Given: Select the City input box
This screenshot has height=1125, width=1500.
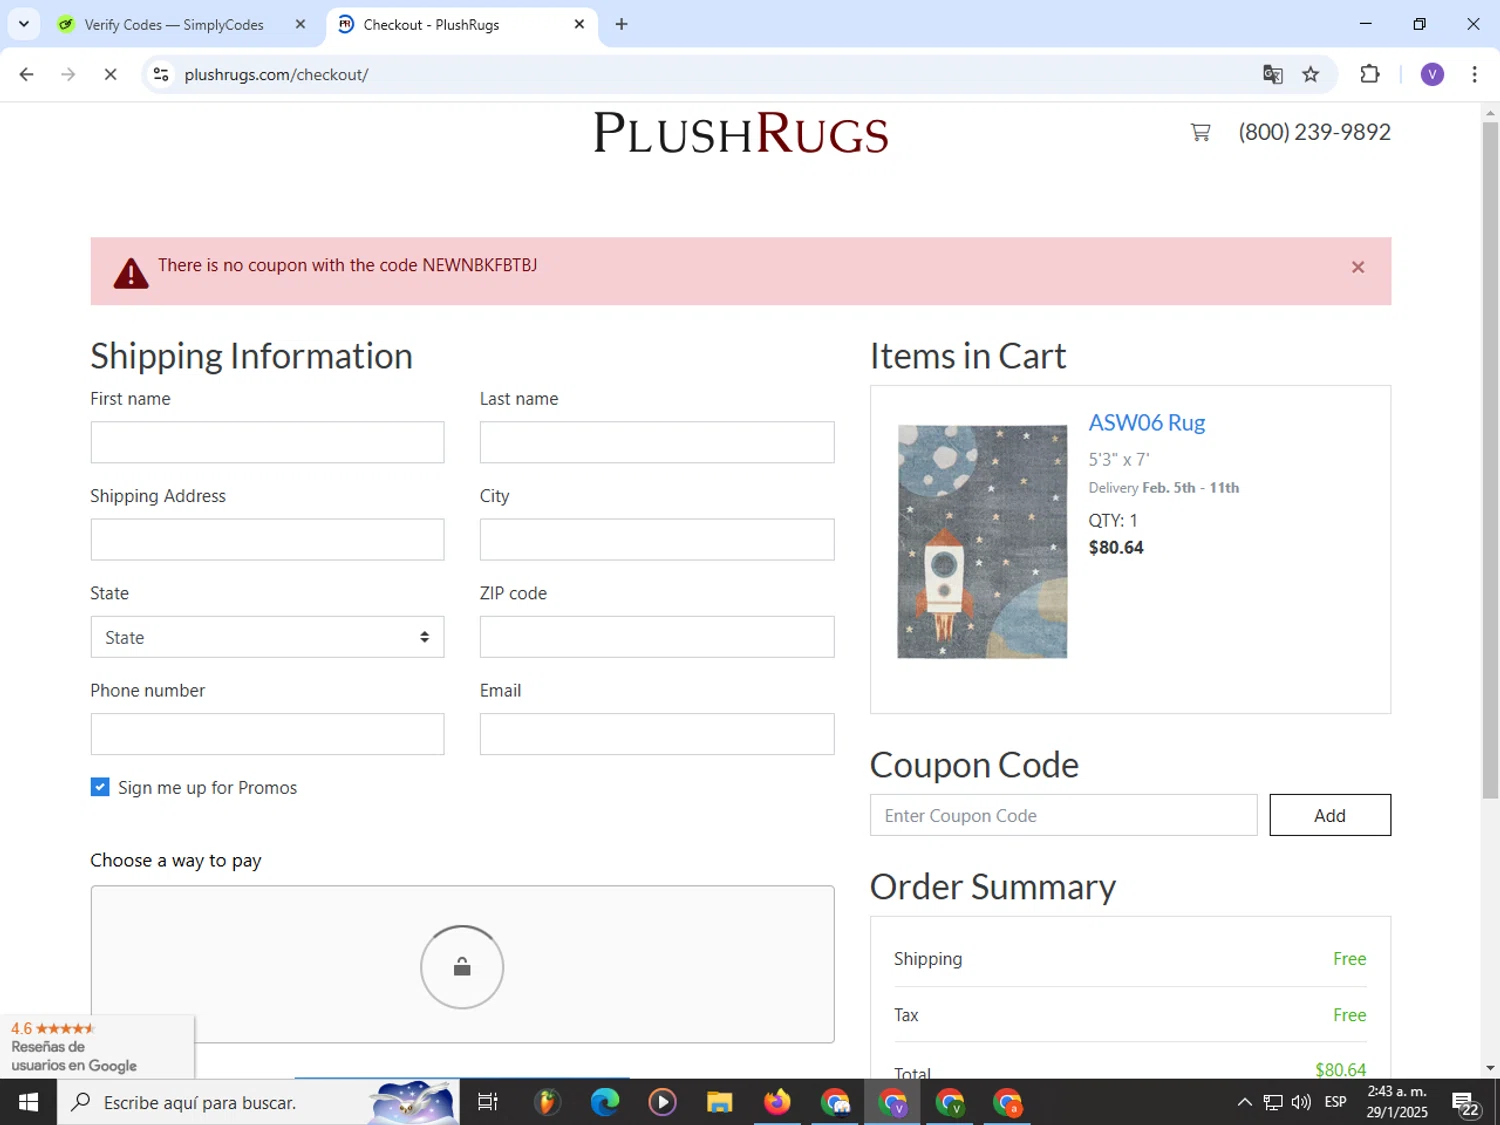Looking at the screenshot, I should coord(657,539).
